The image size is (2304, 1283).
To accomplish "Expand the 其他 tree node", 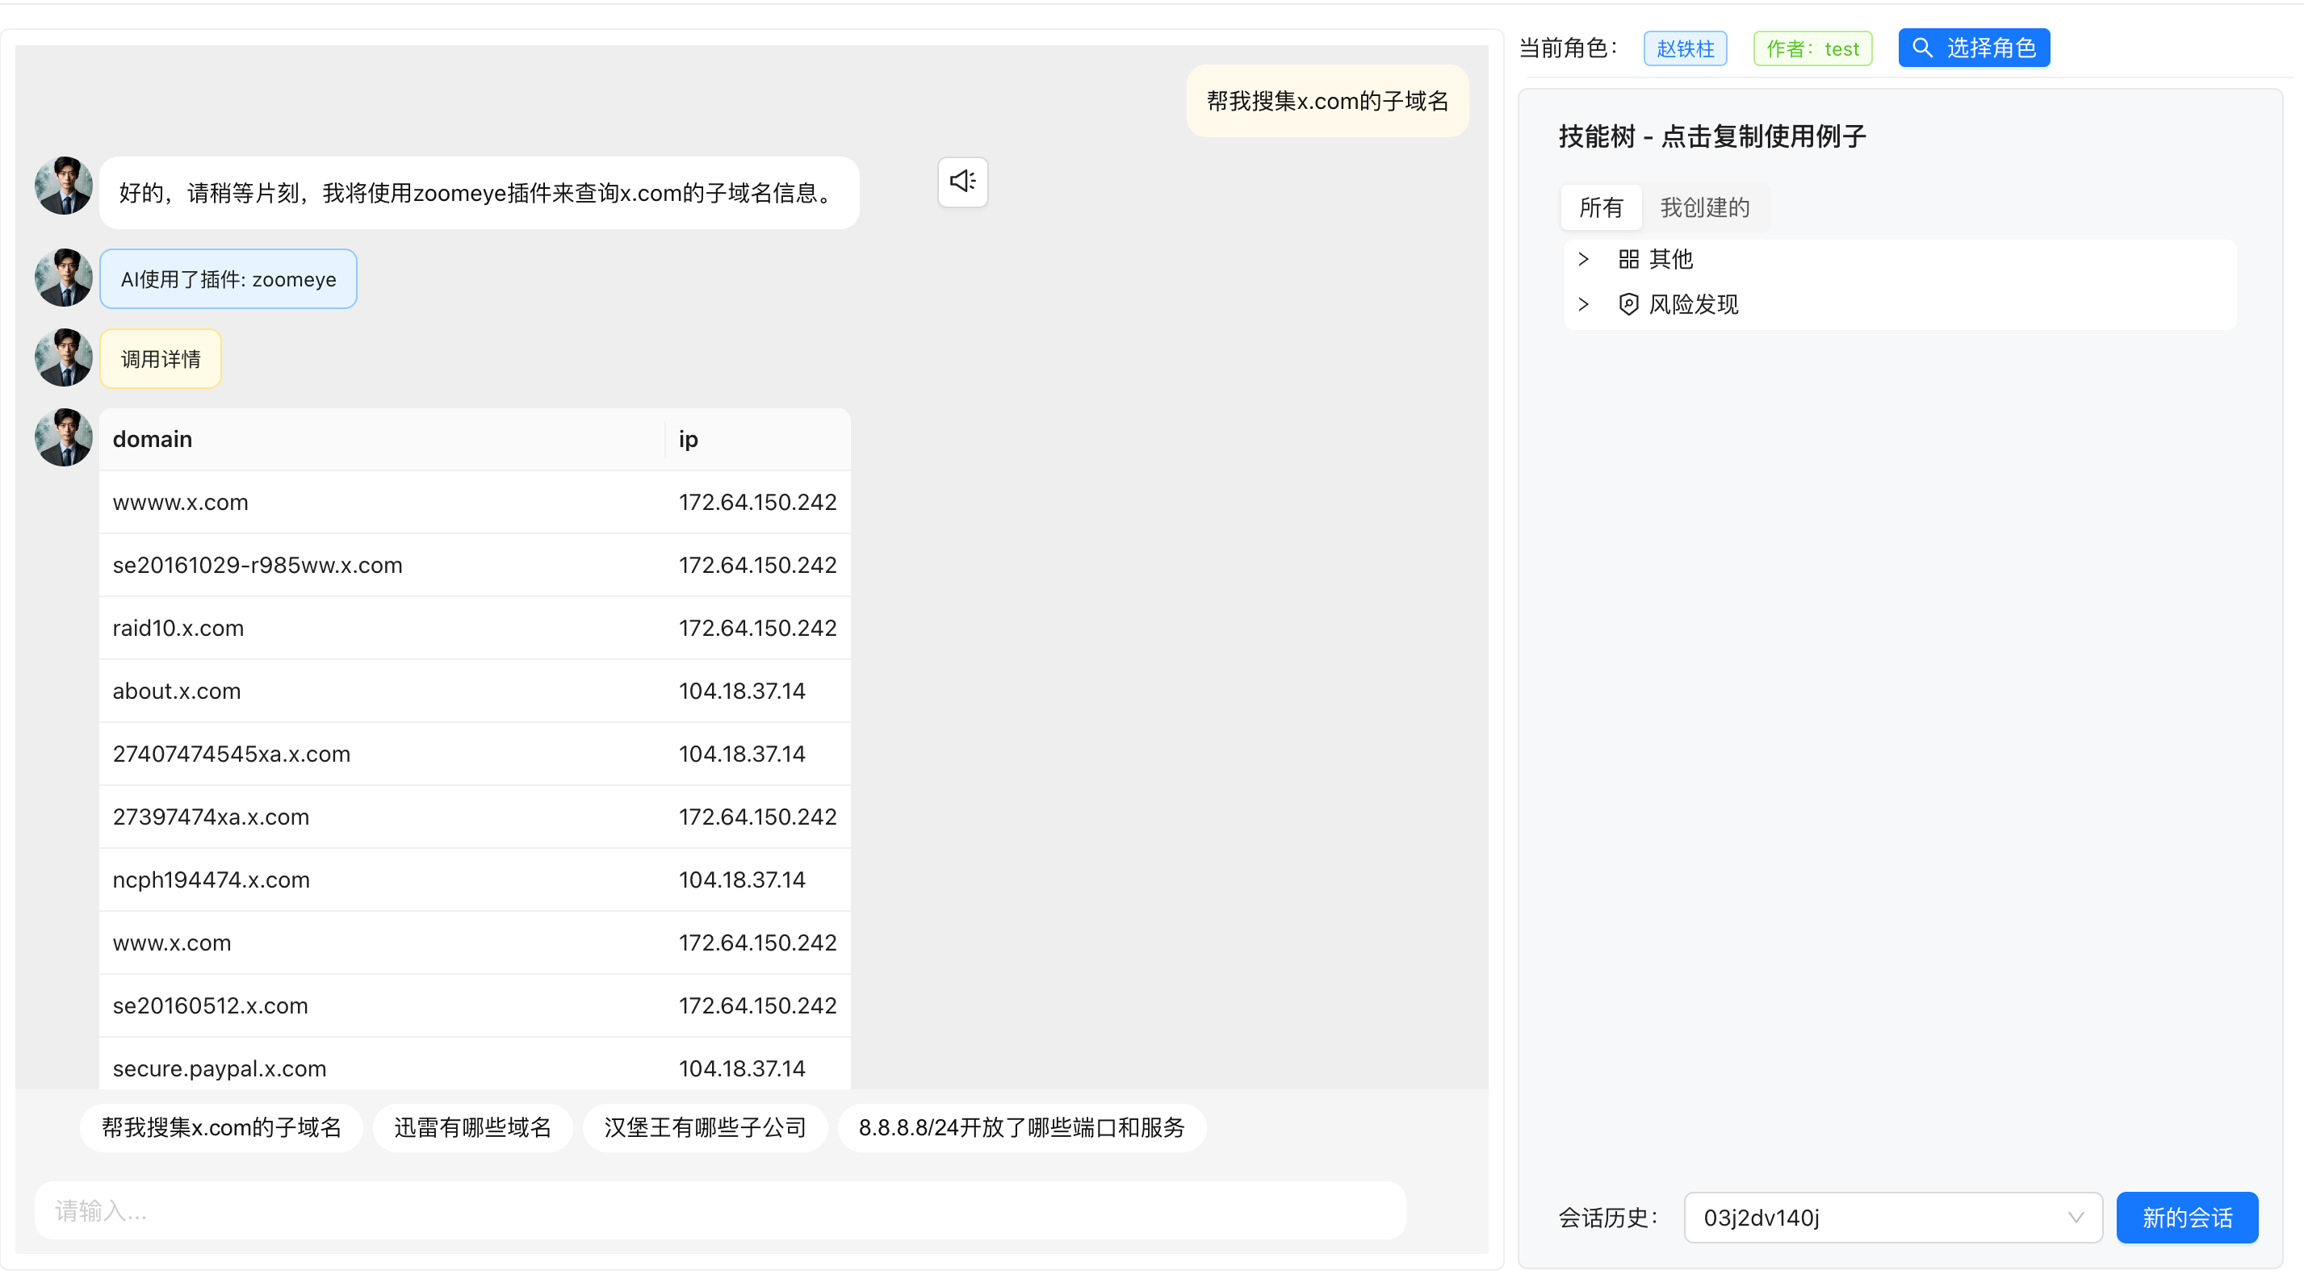I will click(x=1583, y=259).
